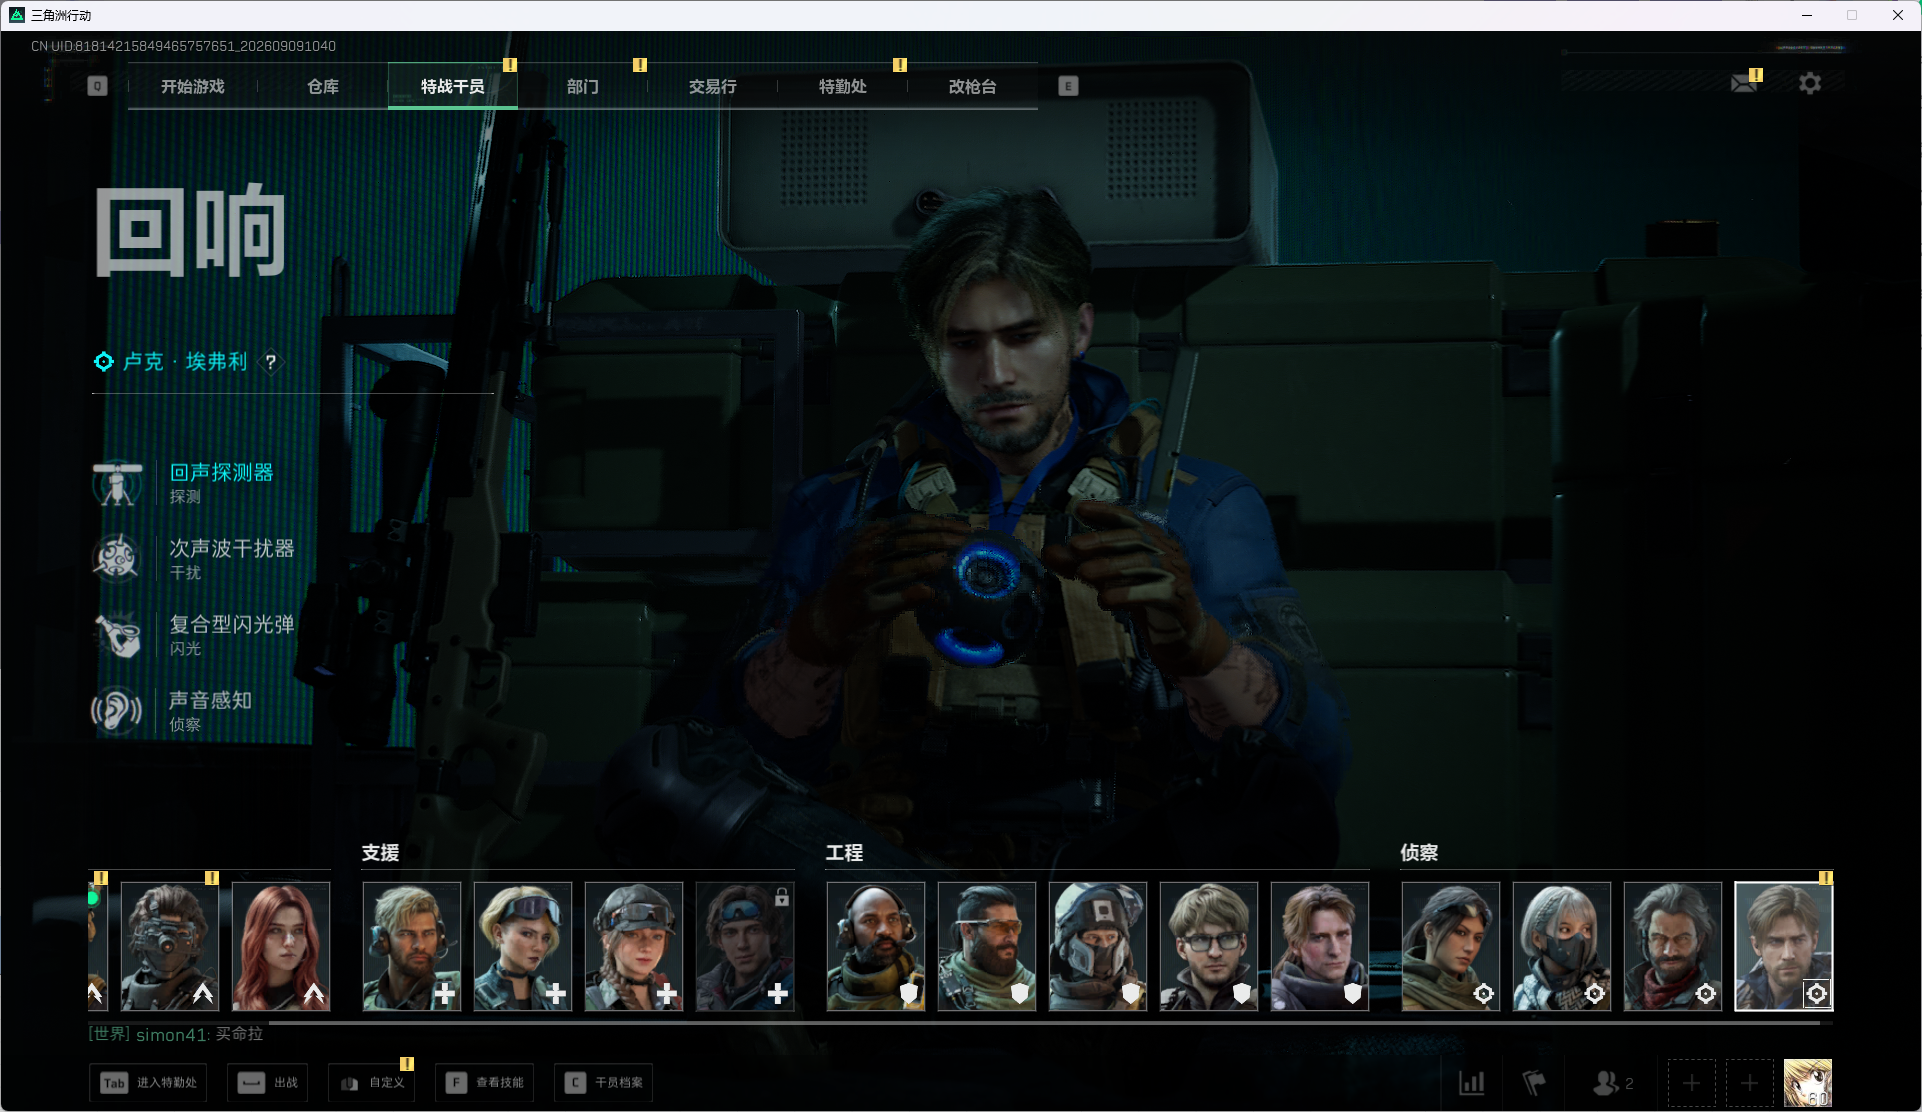Switch to the 特勤处 tab
Screen dimensions: 1922x1112
[x=843, y=86]
